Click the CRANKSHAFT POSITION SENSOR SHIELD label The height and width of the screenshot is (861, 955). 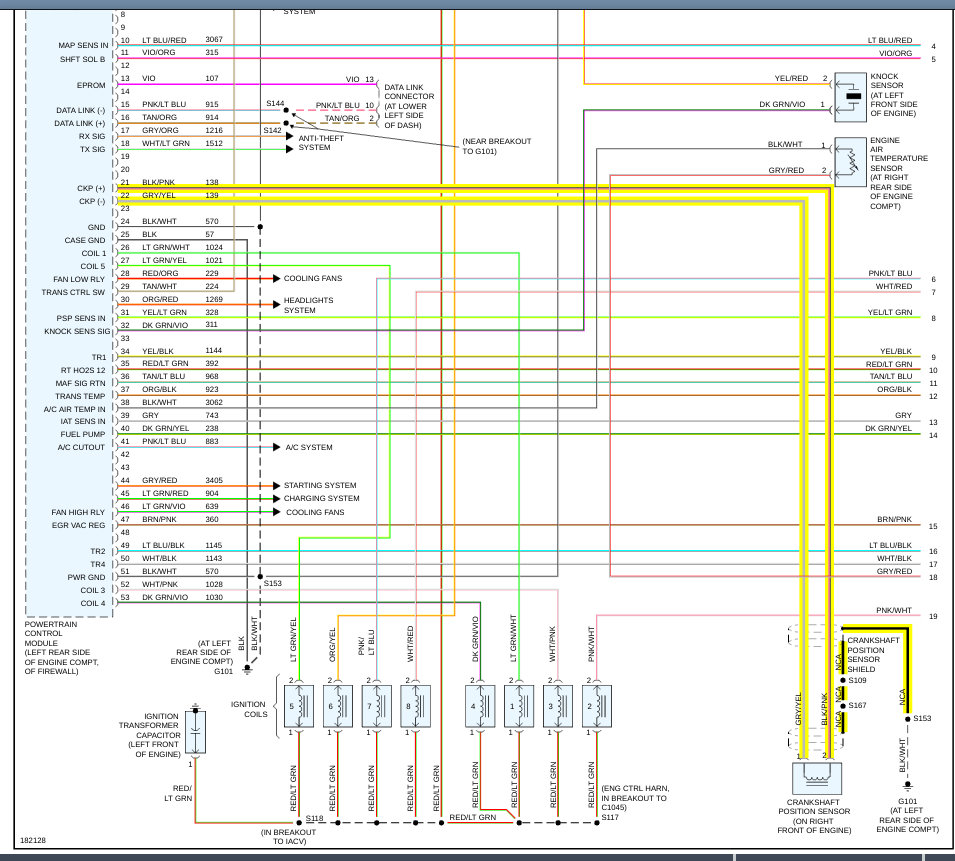[x=873, y=655]
